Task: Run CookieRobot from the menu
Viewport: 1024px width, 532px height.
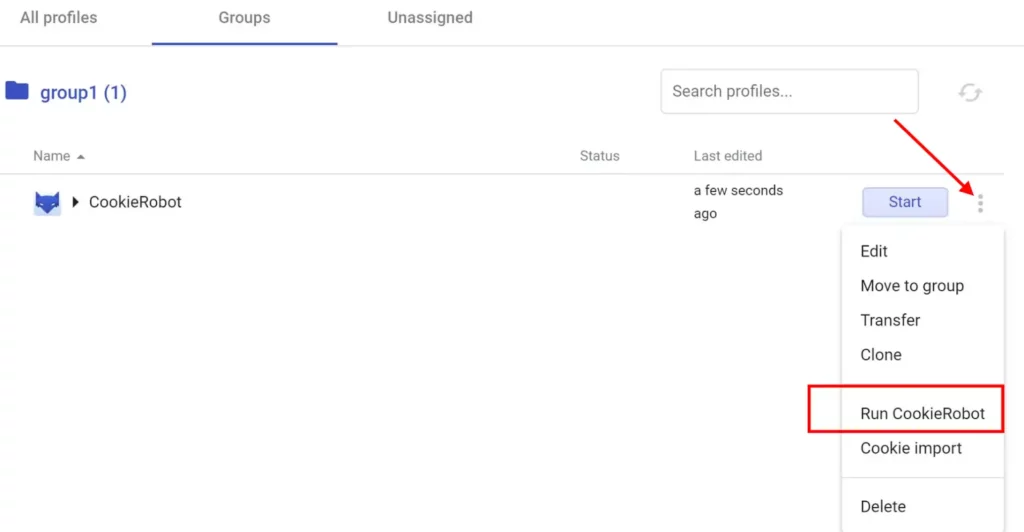Action: (x=923, y=414)
